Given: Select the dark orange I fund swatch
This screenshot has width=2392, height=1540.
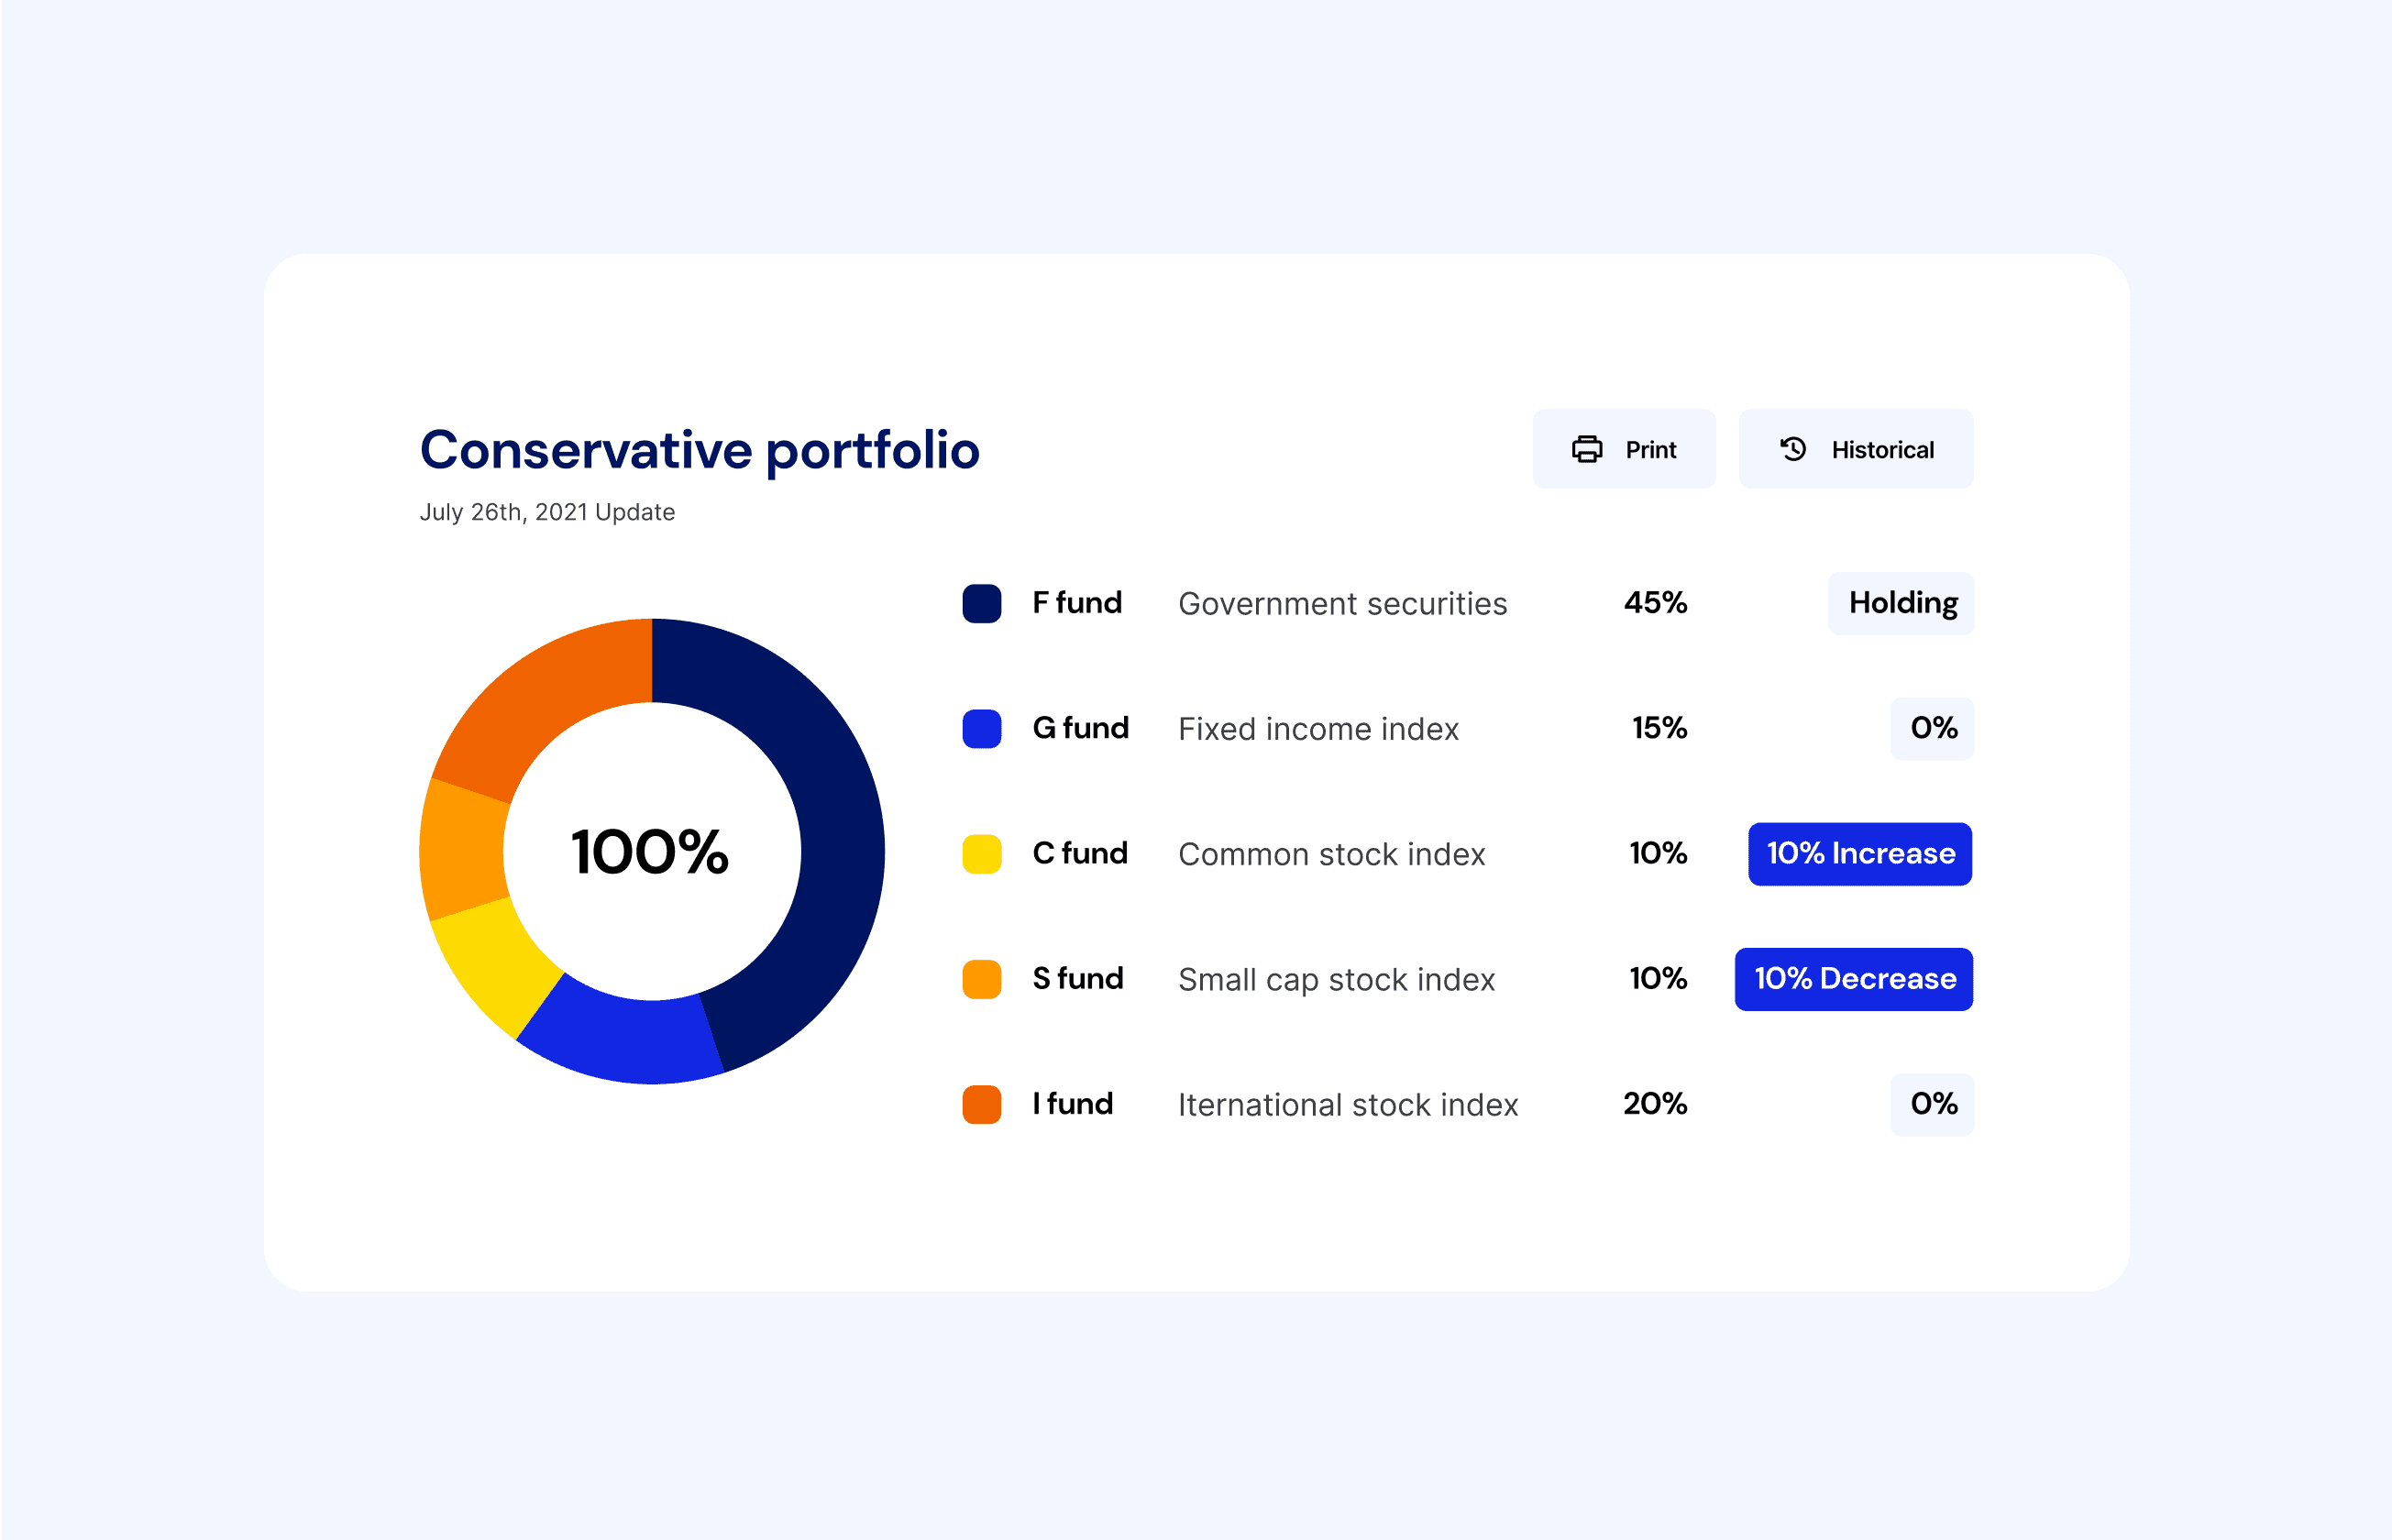Looking at the screenshot, I should (x=982, y=1104).
